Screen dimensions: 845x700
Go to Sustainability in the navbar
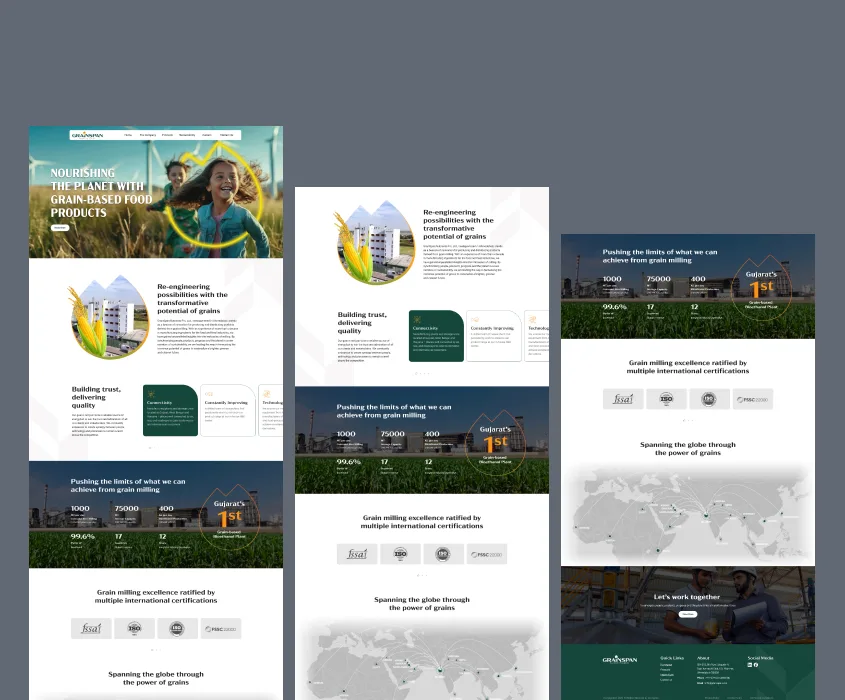point(187,135)
